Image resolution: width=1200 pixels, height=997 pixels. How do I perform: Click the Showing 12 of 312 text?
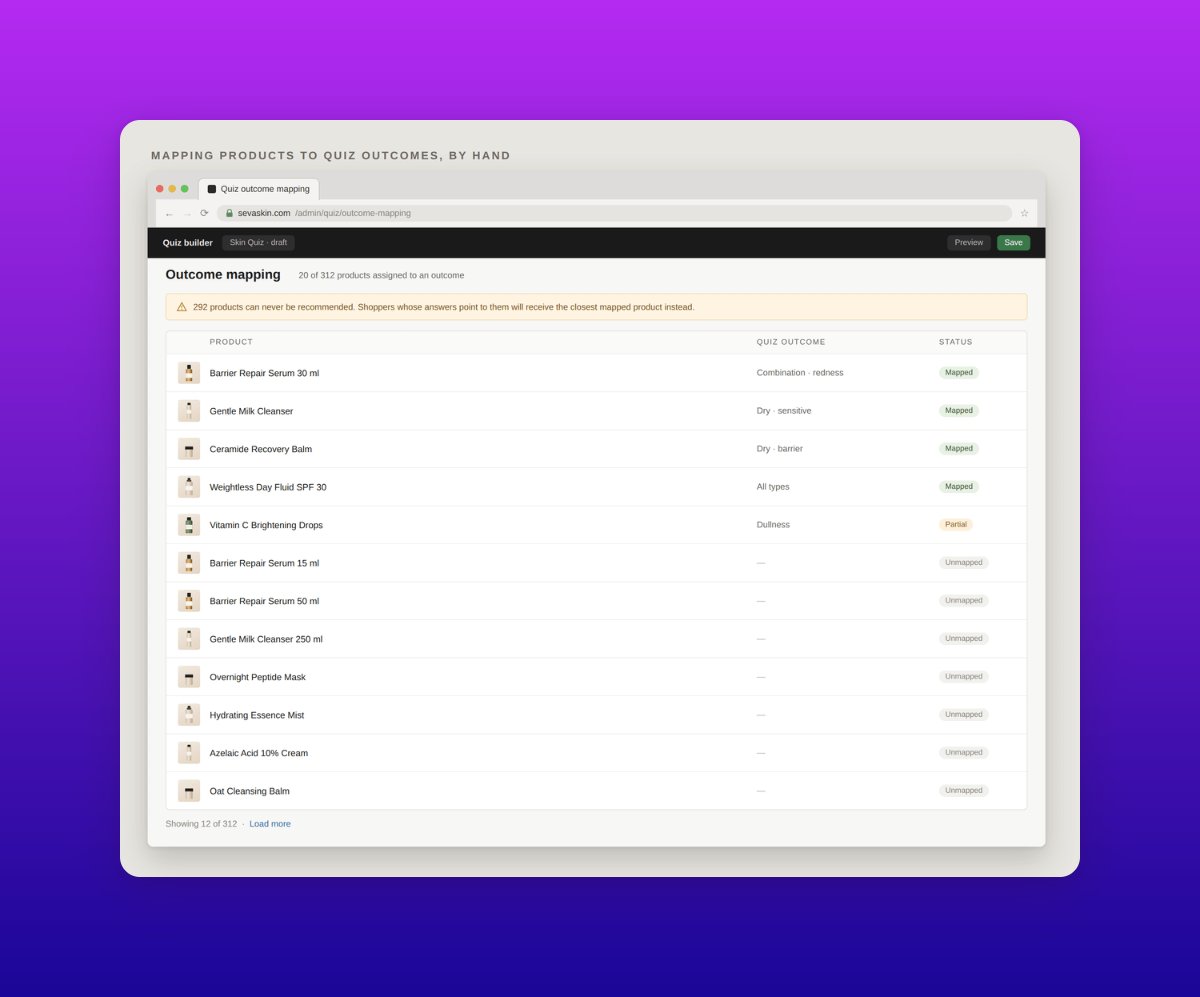click(201, 824)
